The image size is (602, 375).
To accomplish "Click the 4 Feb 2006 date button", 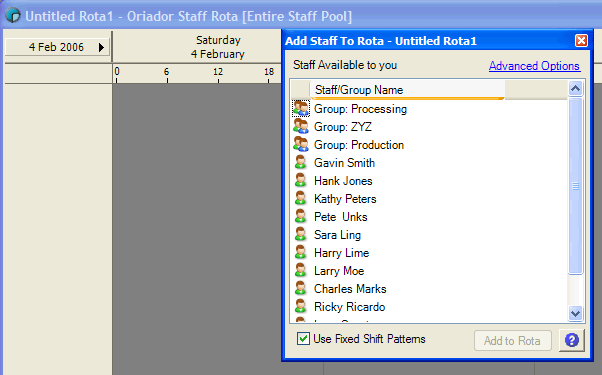I will [x=57, y=47].
